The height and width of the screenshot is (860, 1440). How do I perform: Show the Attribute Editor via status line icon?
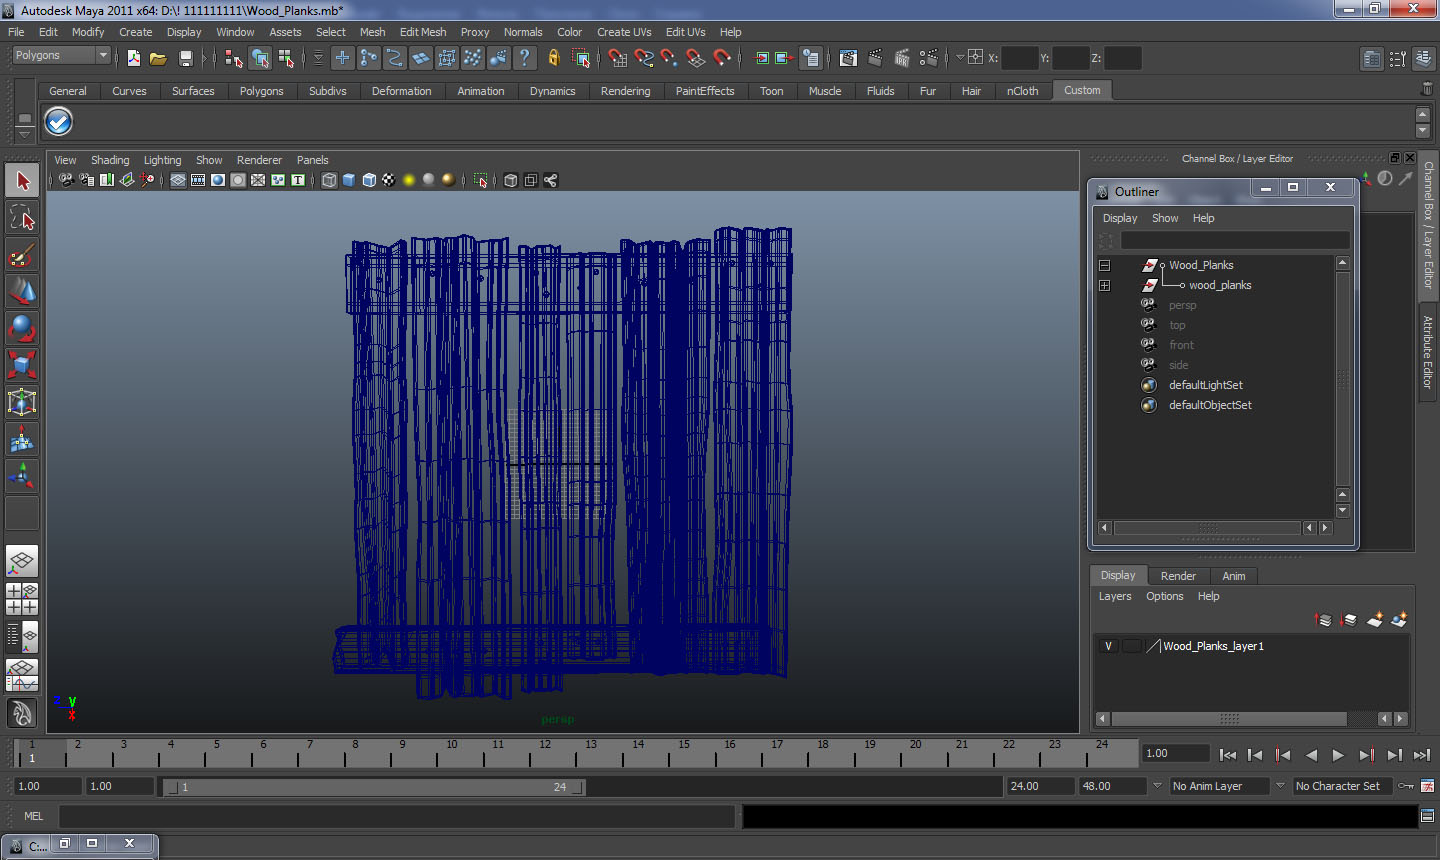1372,59
